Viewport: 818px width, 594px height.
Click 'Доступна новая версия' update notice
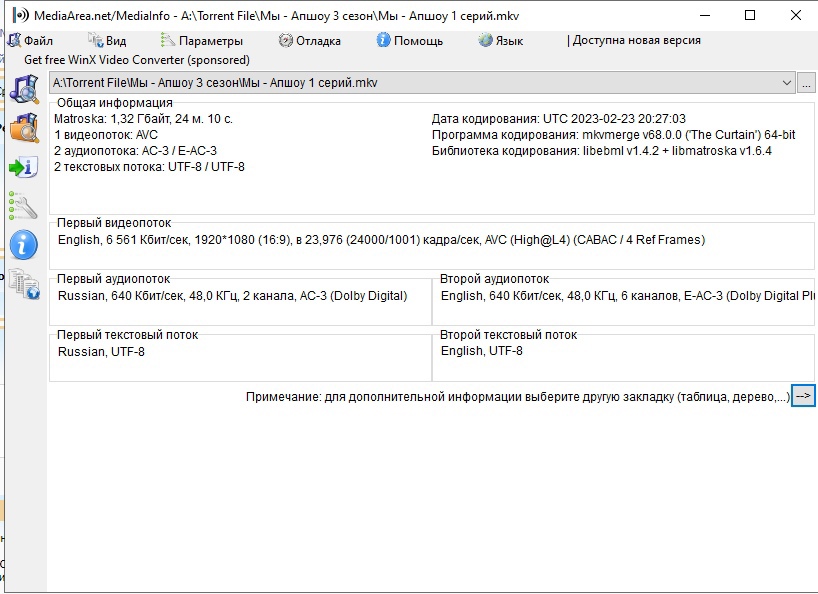pos(635,41)
